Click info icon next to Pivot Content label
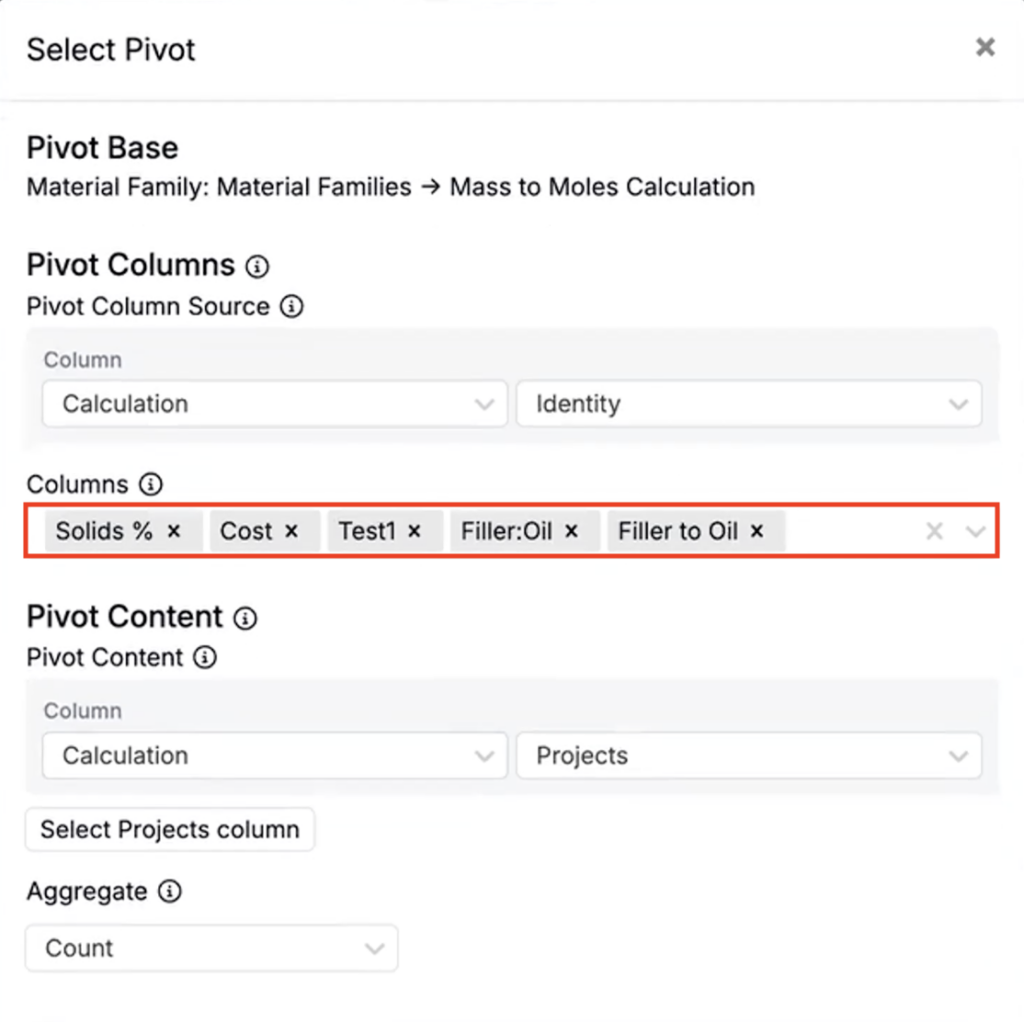The height and width of the screenshot is (1022, 1024). (x=205, y=658)
